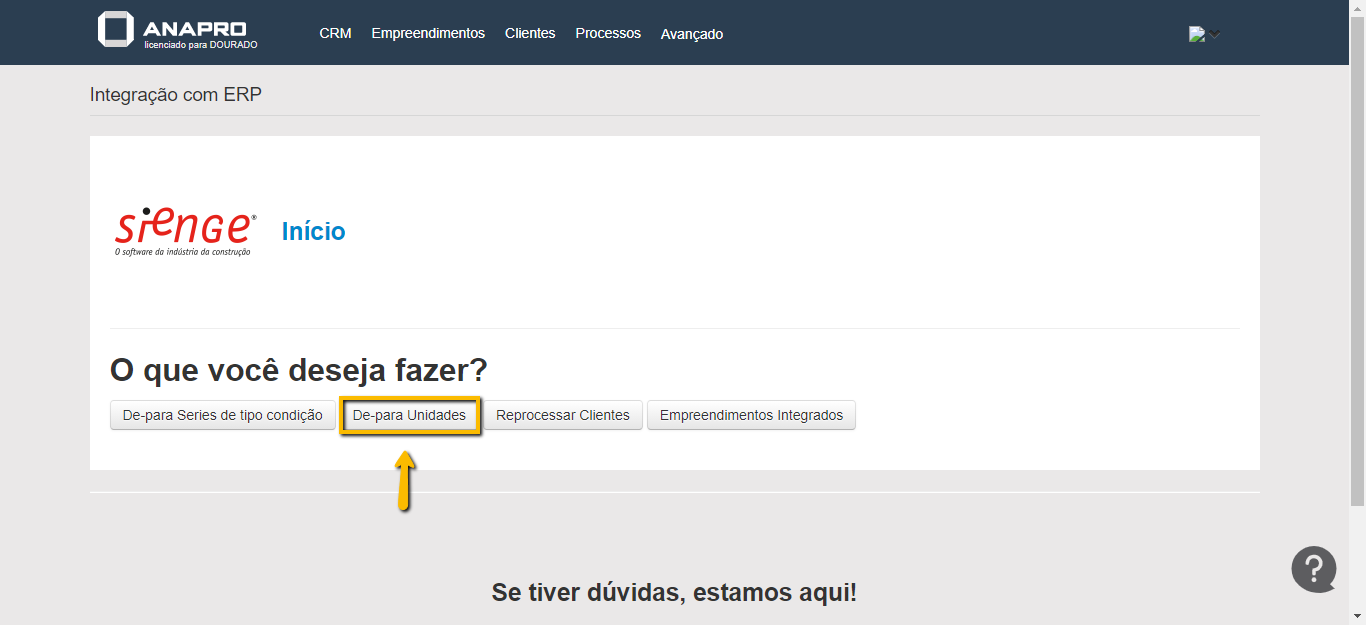Image resolution: width=1366 pixels, height=625 pixels.
Task: Click the 'Se tiver dúvidas, estamos aqui!' heading
Action: pos(674,592)
